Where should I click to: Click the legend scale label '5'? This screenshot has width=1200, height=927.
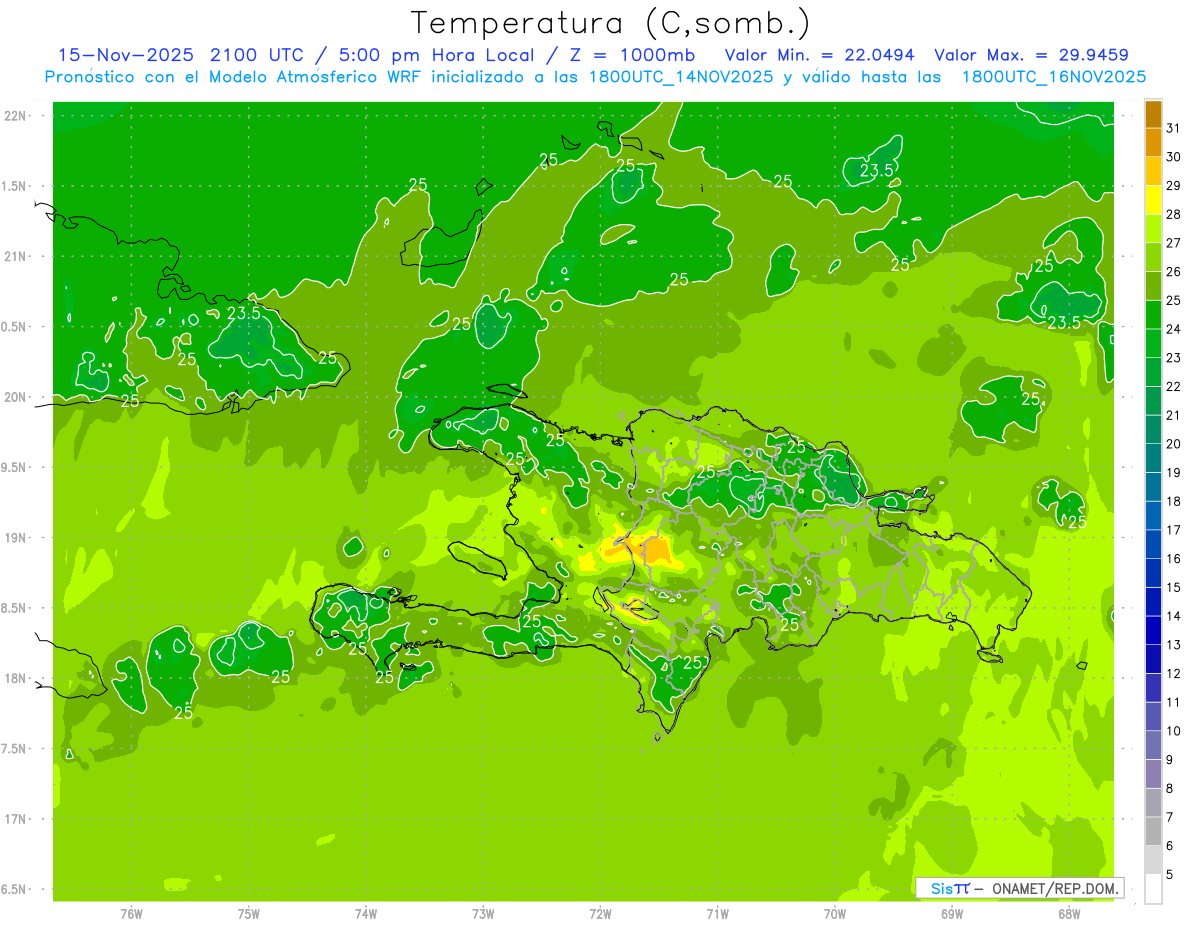[x=1170, y=875]
